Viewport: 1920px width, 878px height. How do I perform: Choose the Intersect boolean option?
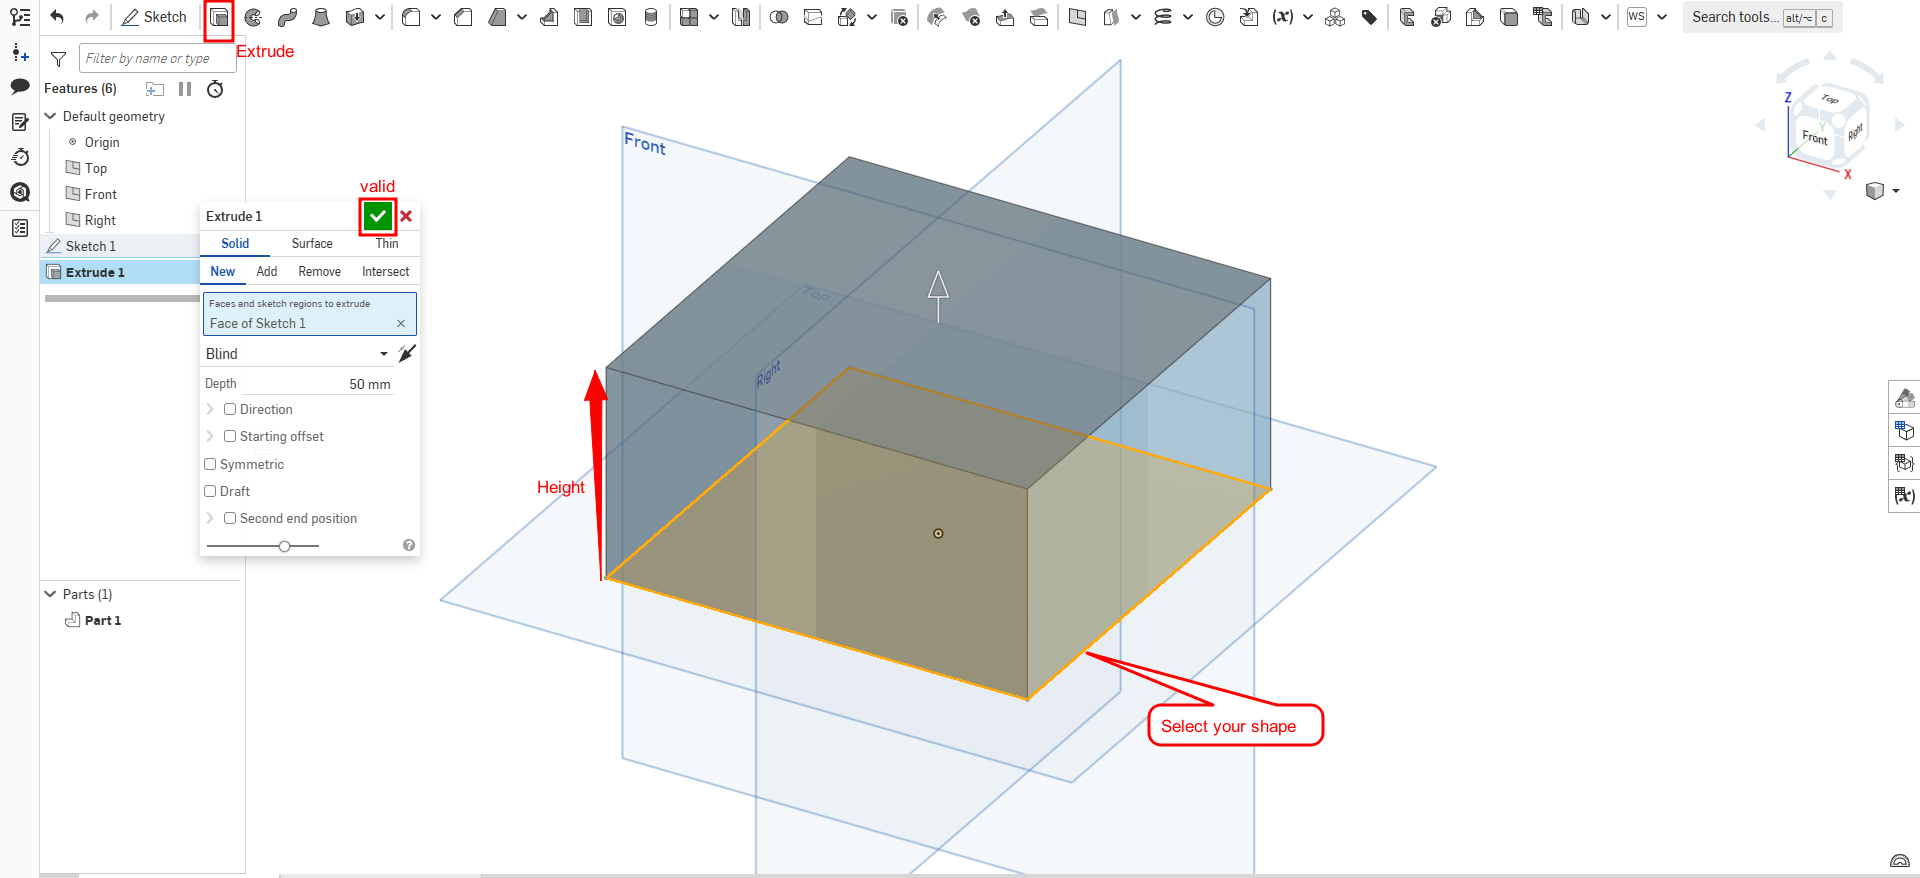tap(386, 271)
